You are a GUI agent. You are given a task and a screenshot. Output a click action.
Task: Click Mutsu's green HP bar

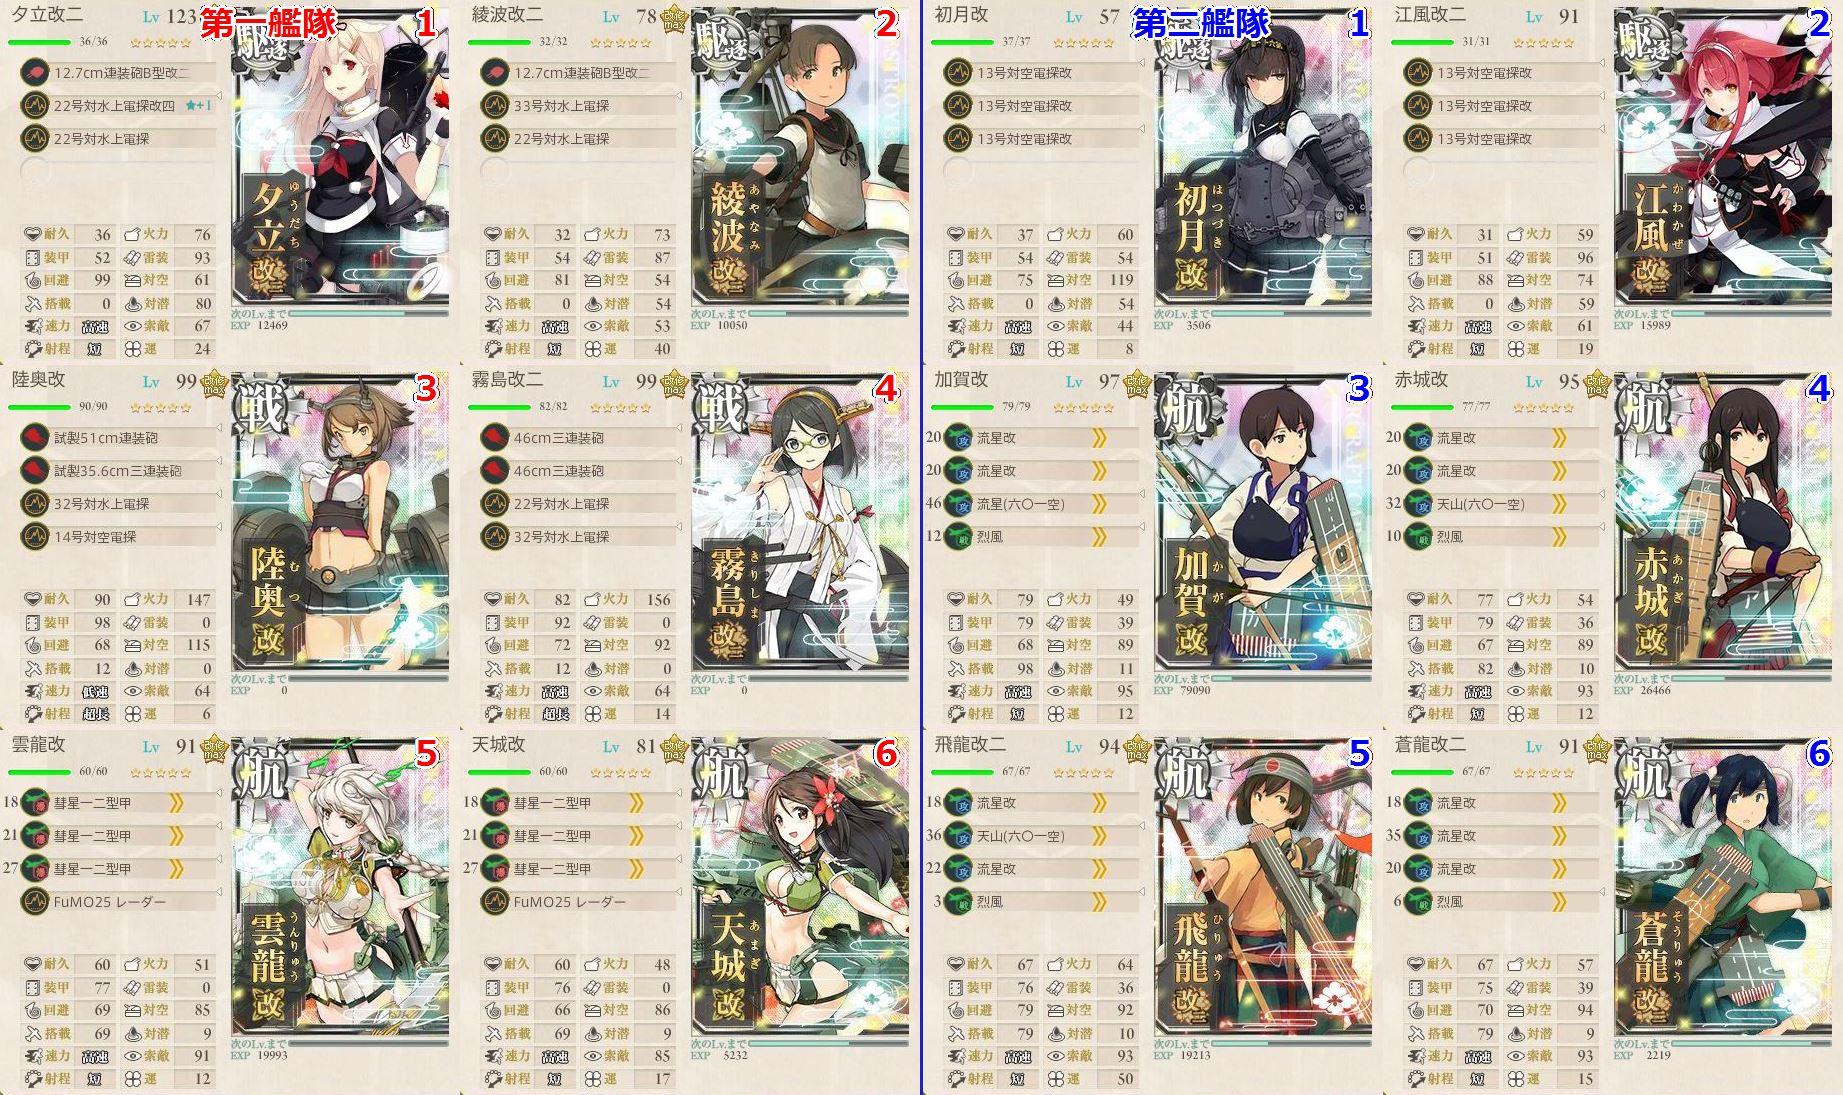click(40, 407)
